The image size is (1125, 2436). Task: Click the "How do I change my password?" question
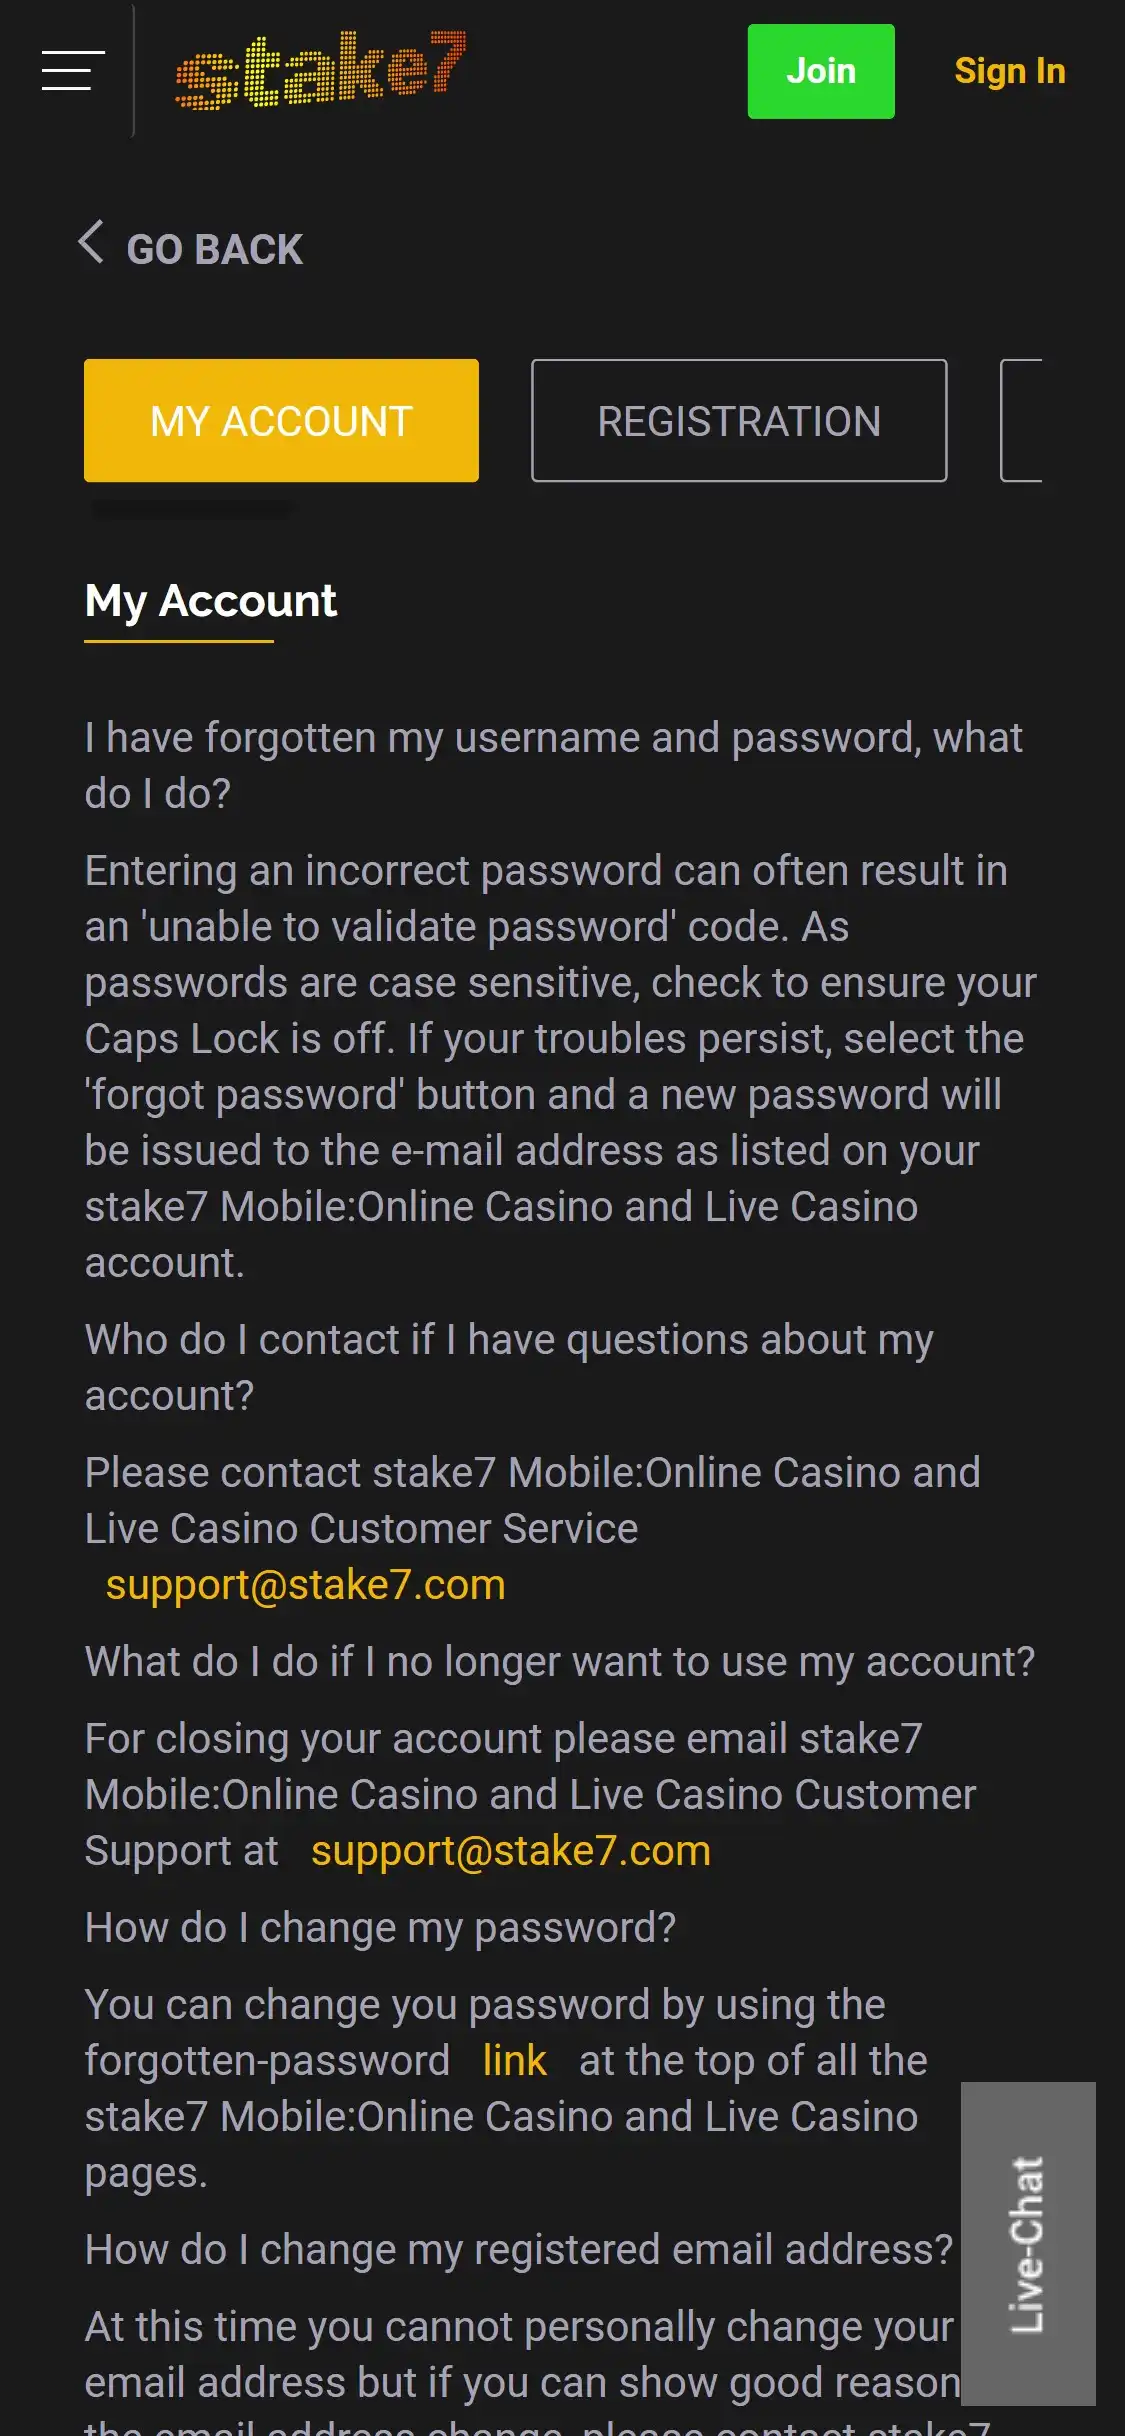380,1928
